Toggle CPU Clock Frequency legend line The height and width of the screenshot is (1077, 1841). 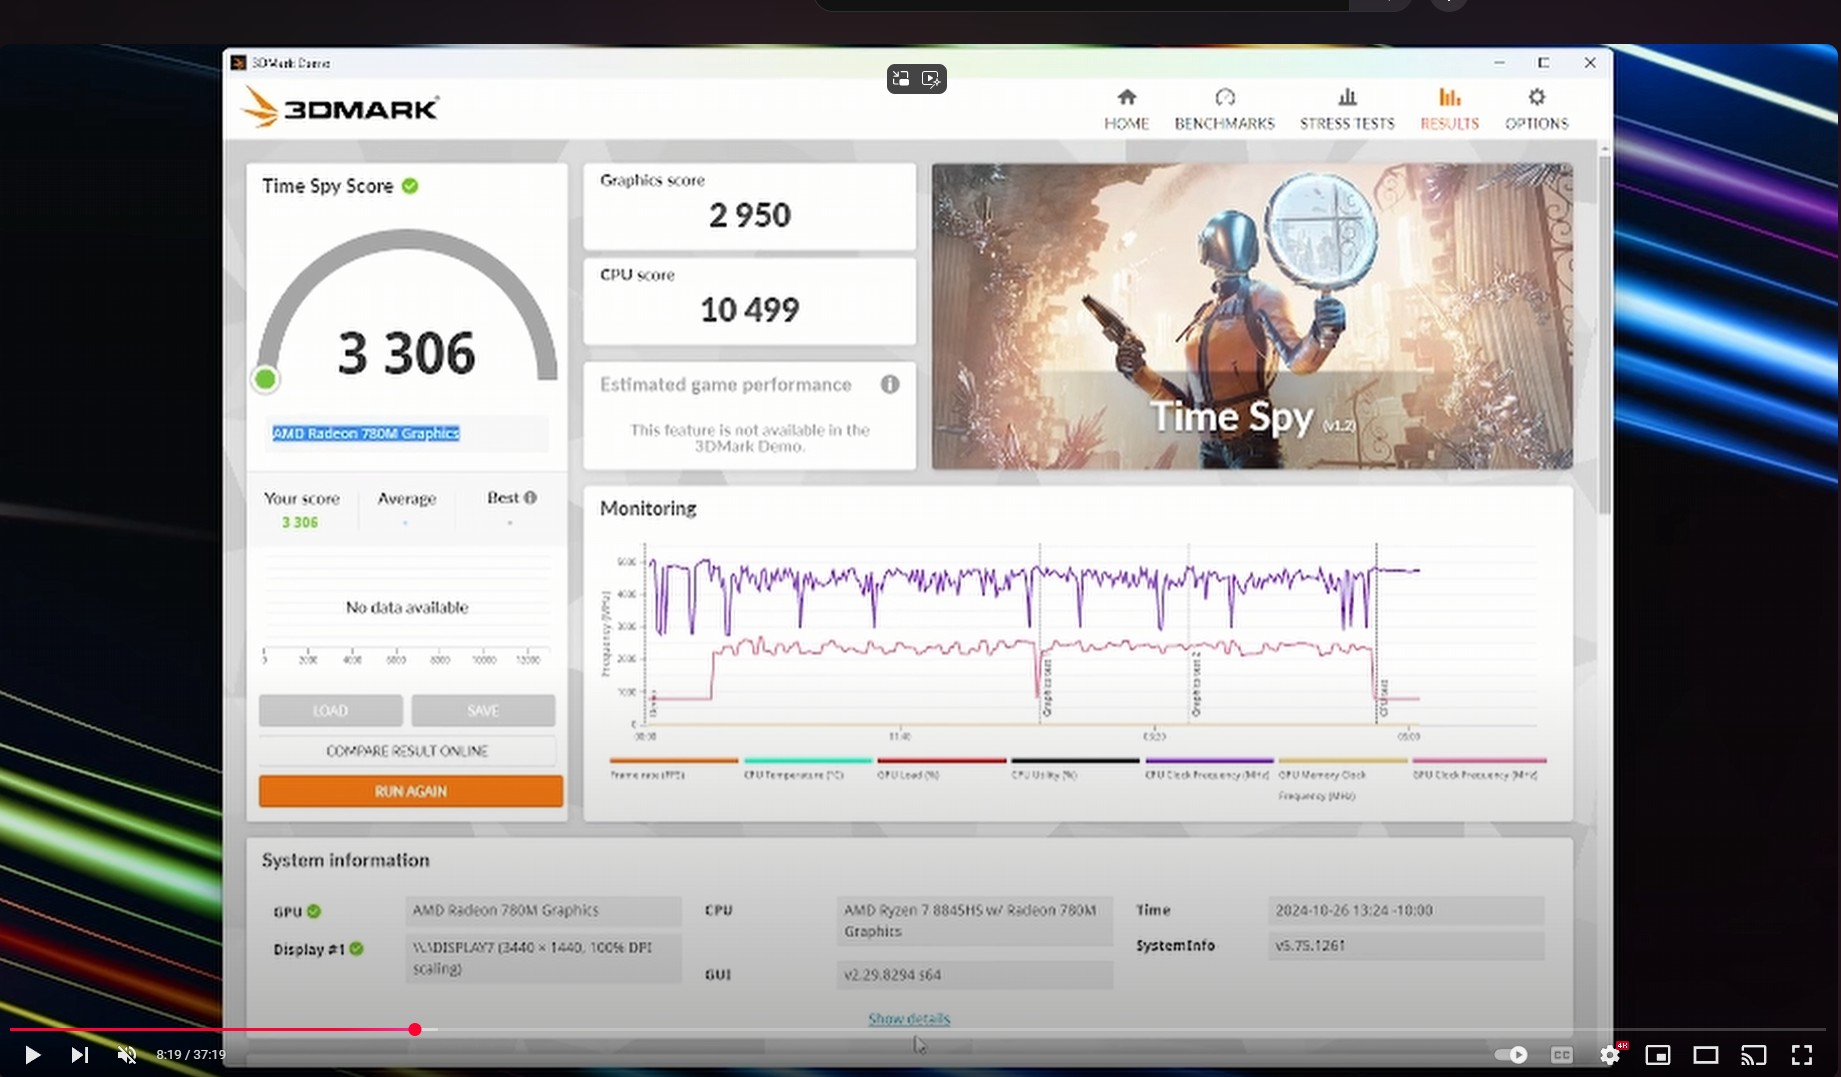1208,768
